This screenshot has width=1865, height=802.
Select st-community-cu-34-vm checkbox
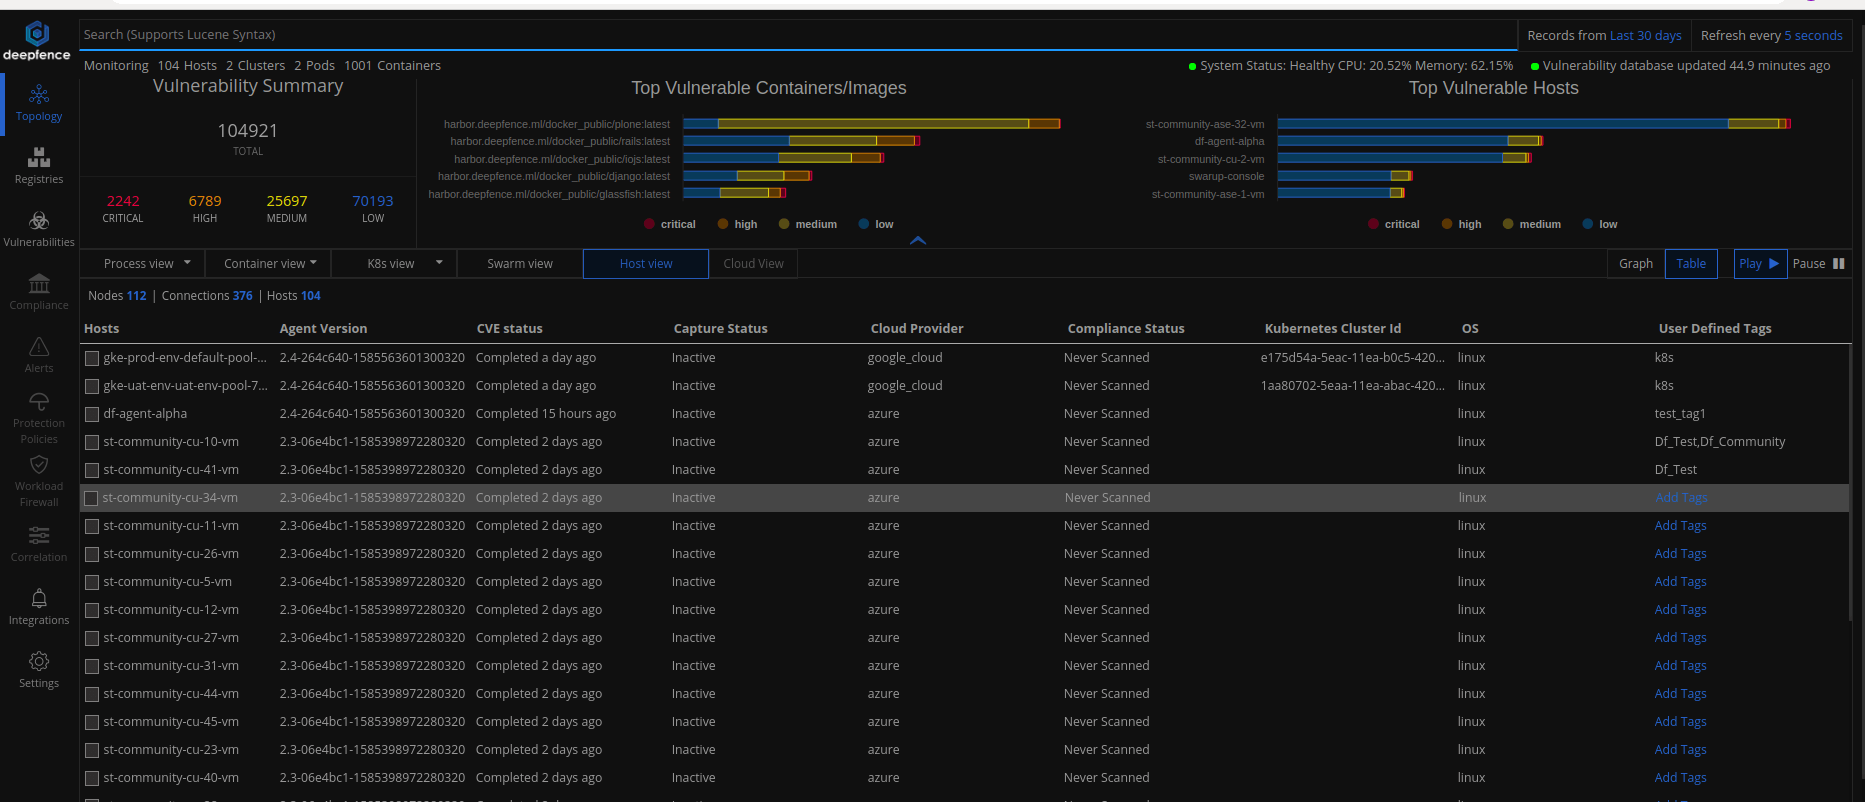tap(92, 498)
